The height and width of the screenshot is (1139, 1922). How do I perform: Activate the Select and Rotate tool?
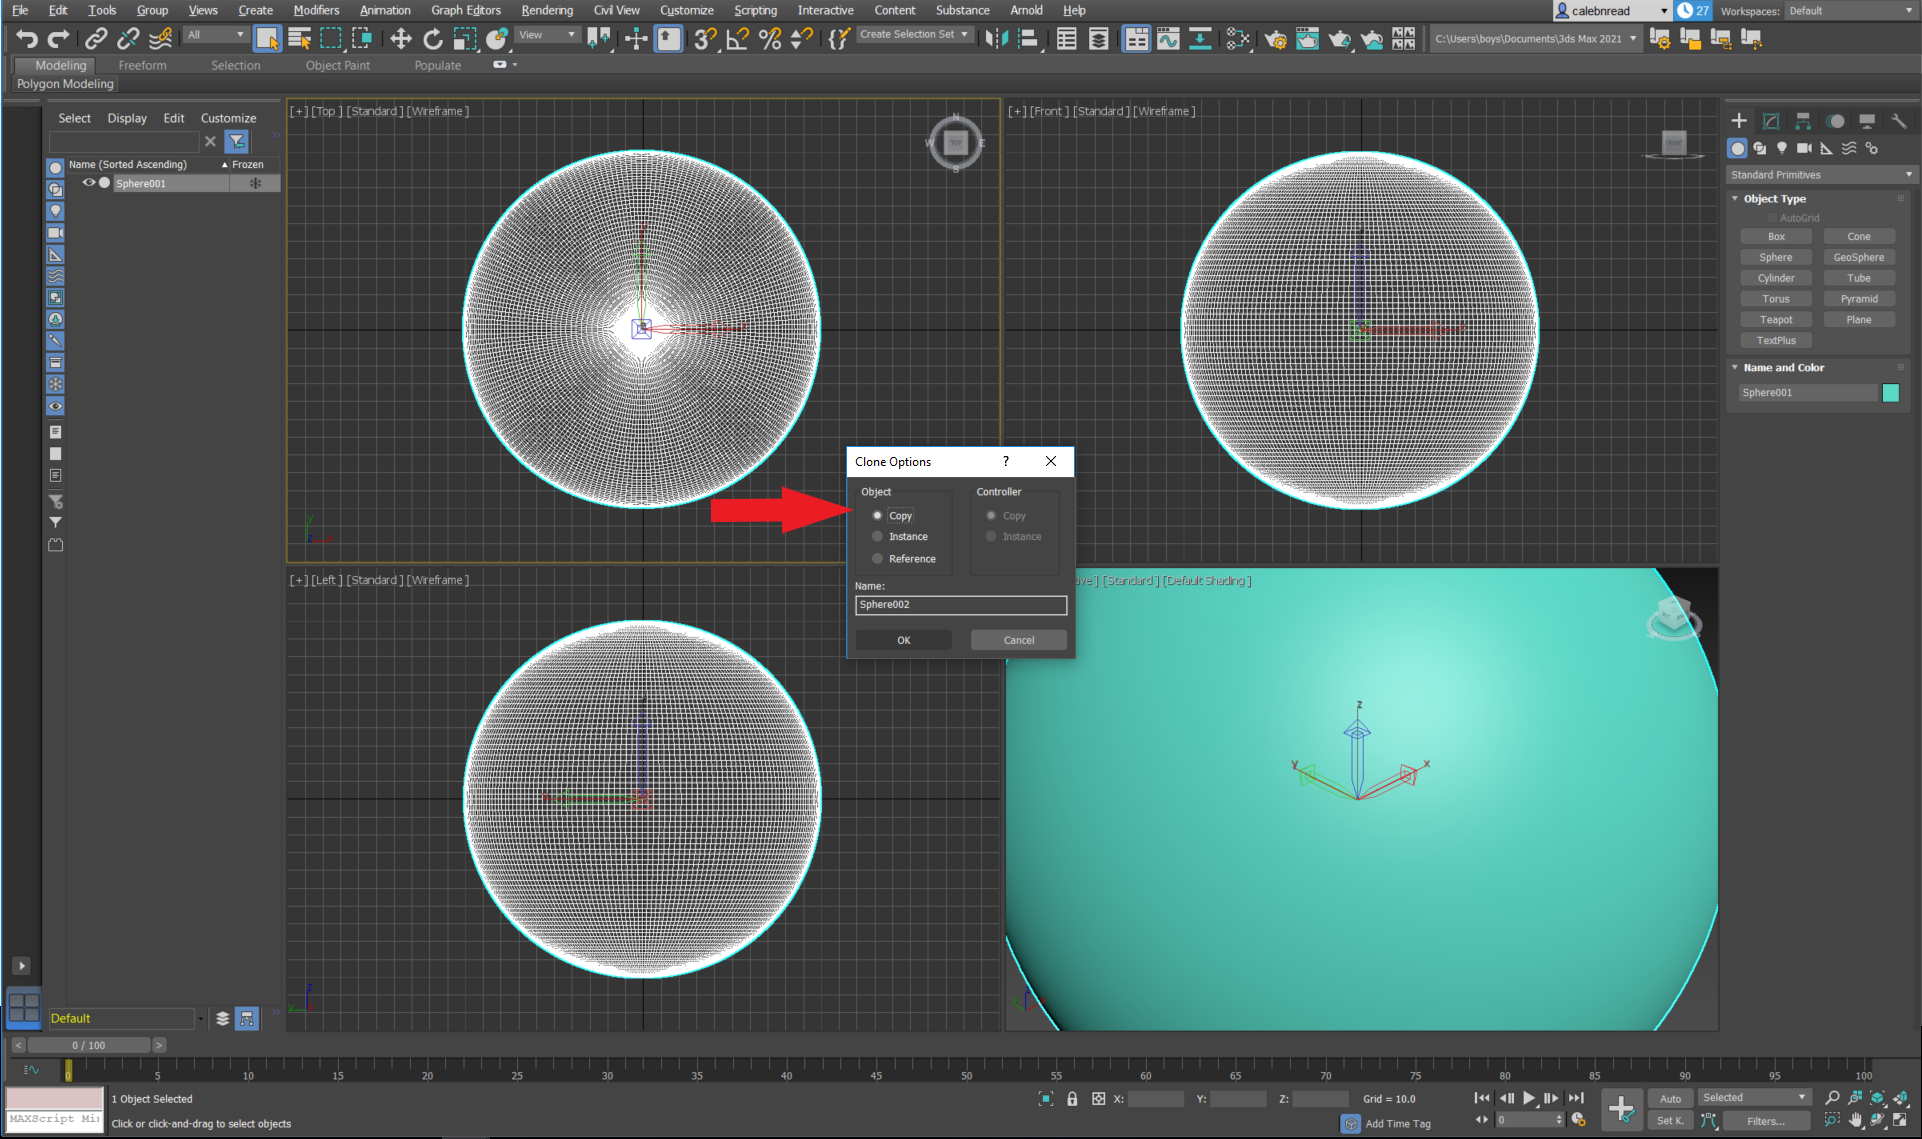(433, 38)
